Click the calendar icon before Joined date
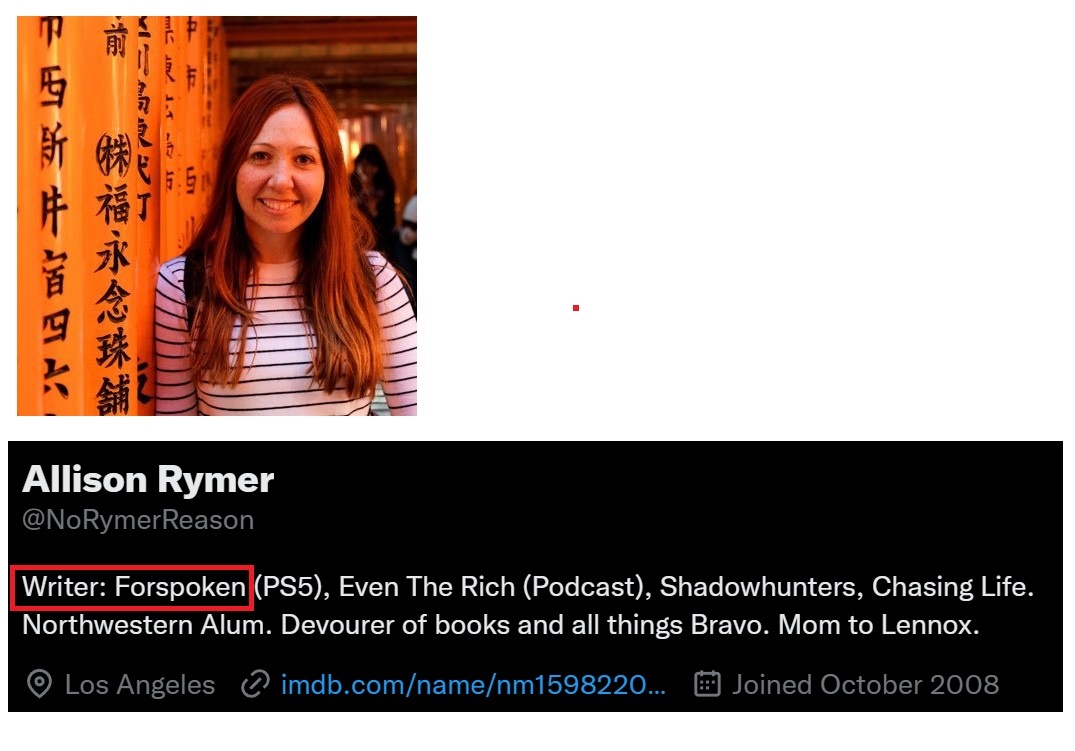This screenshot has width=1075, height=751. (707, 684)
